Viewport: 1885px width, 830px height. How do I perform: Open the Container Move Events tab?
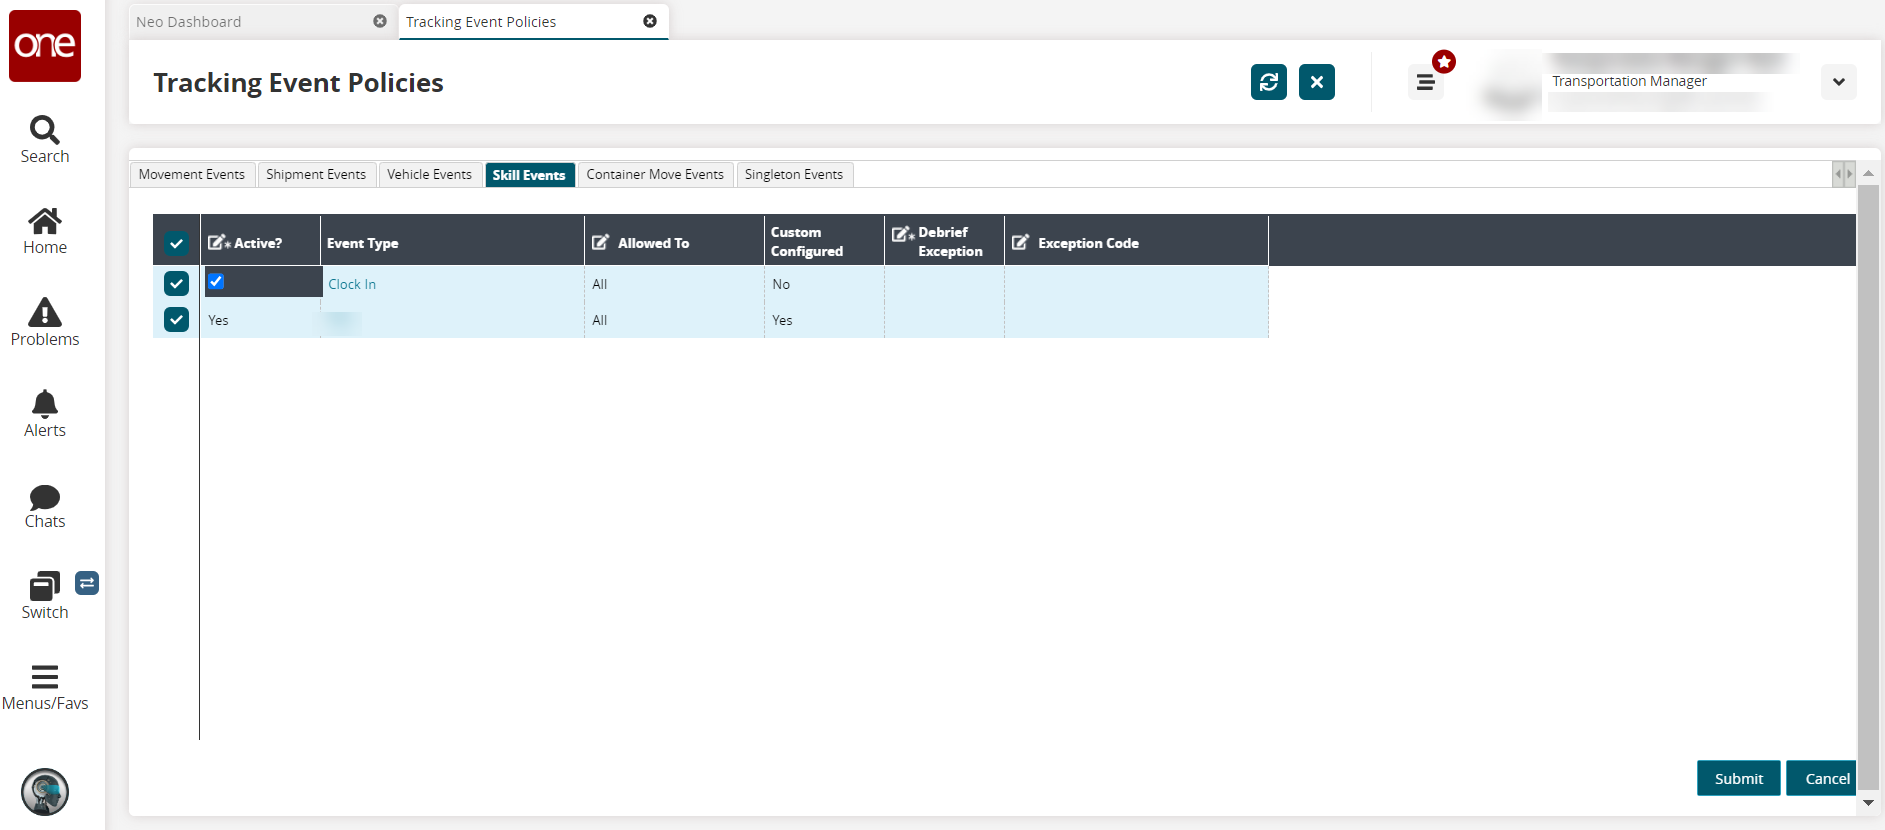[x=655, y=174]
